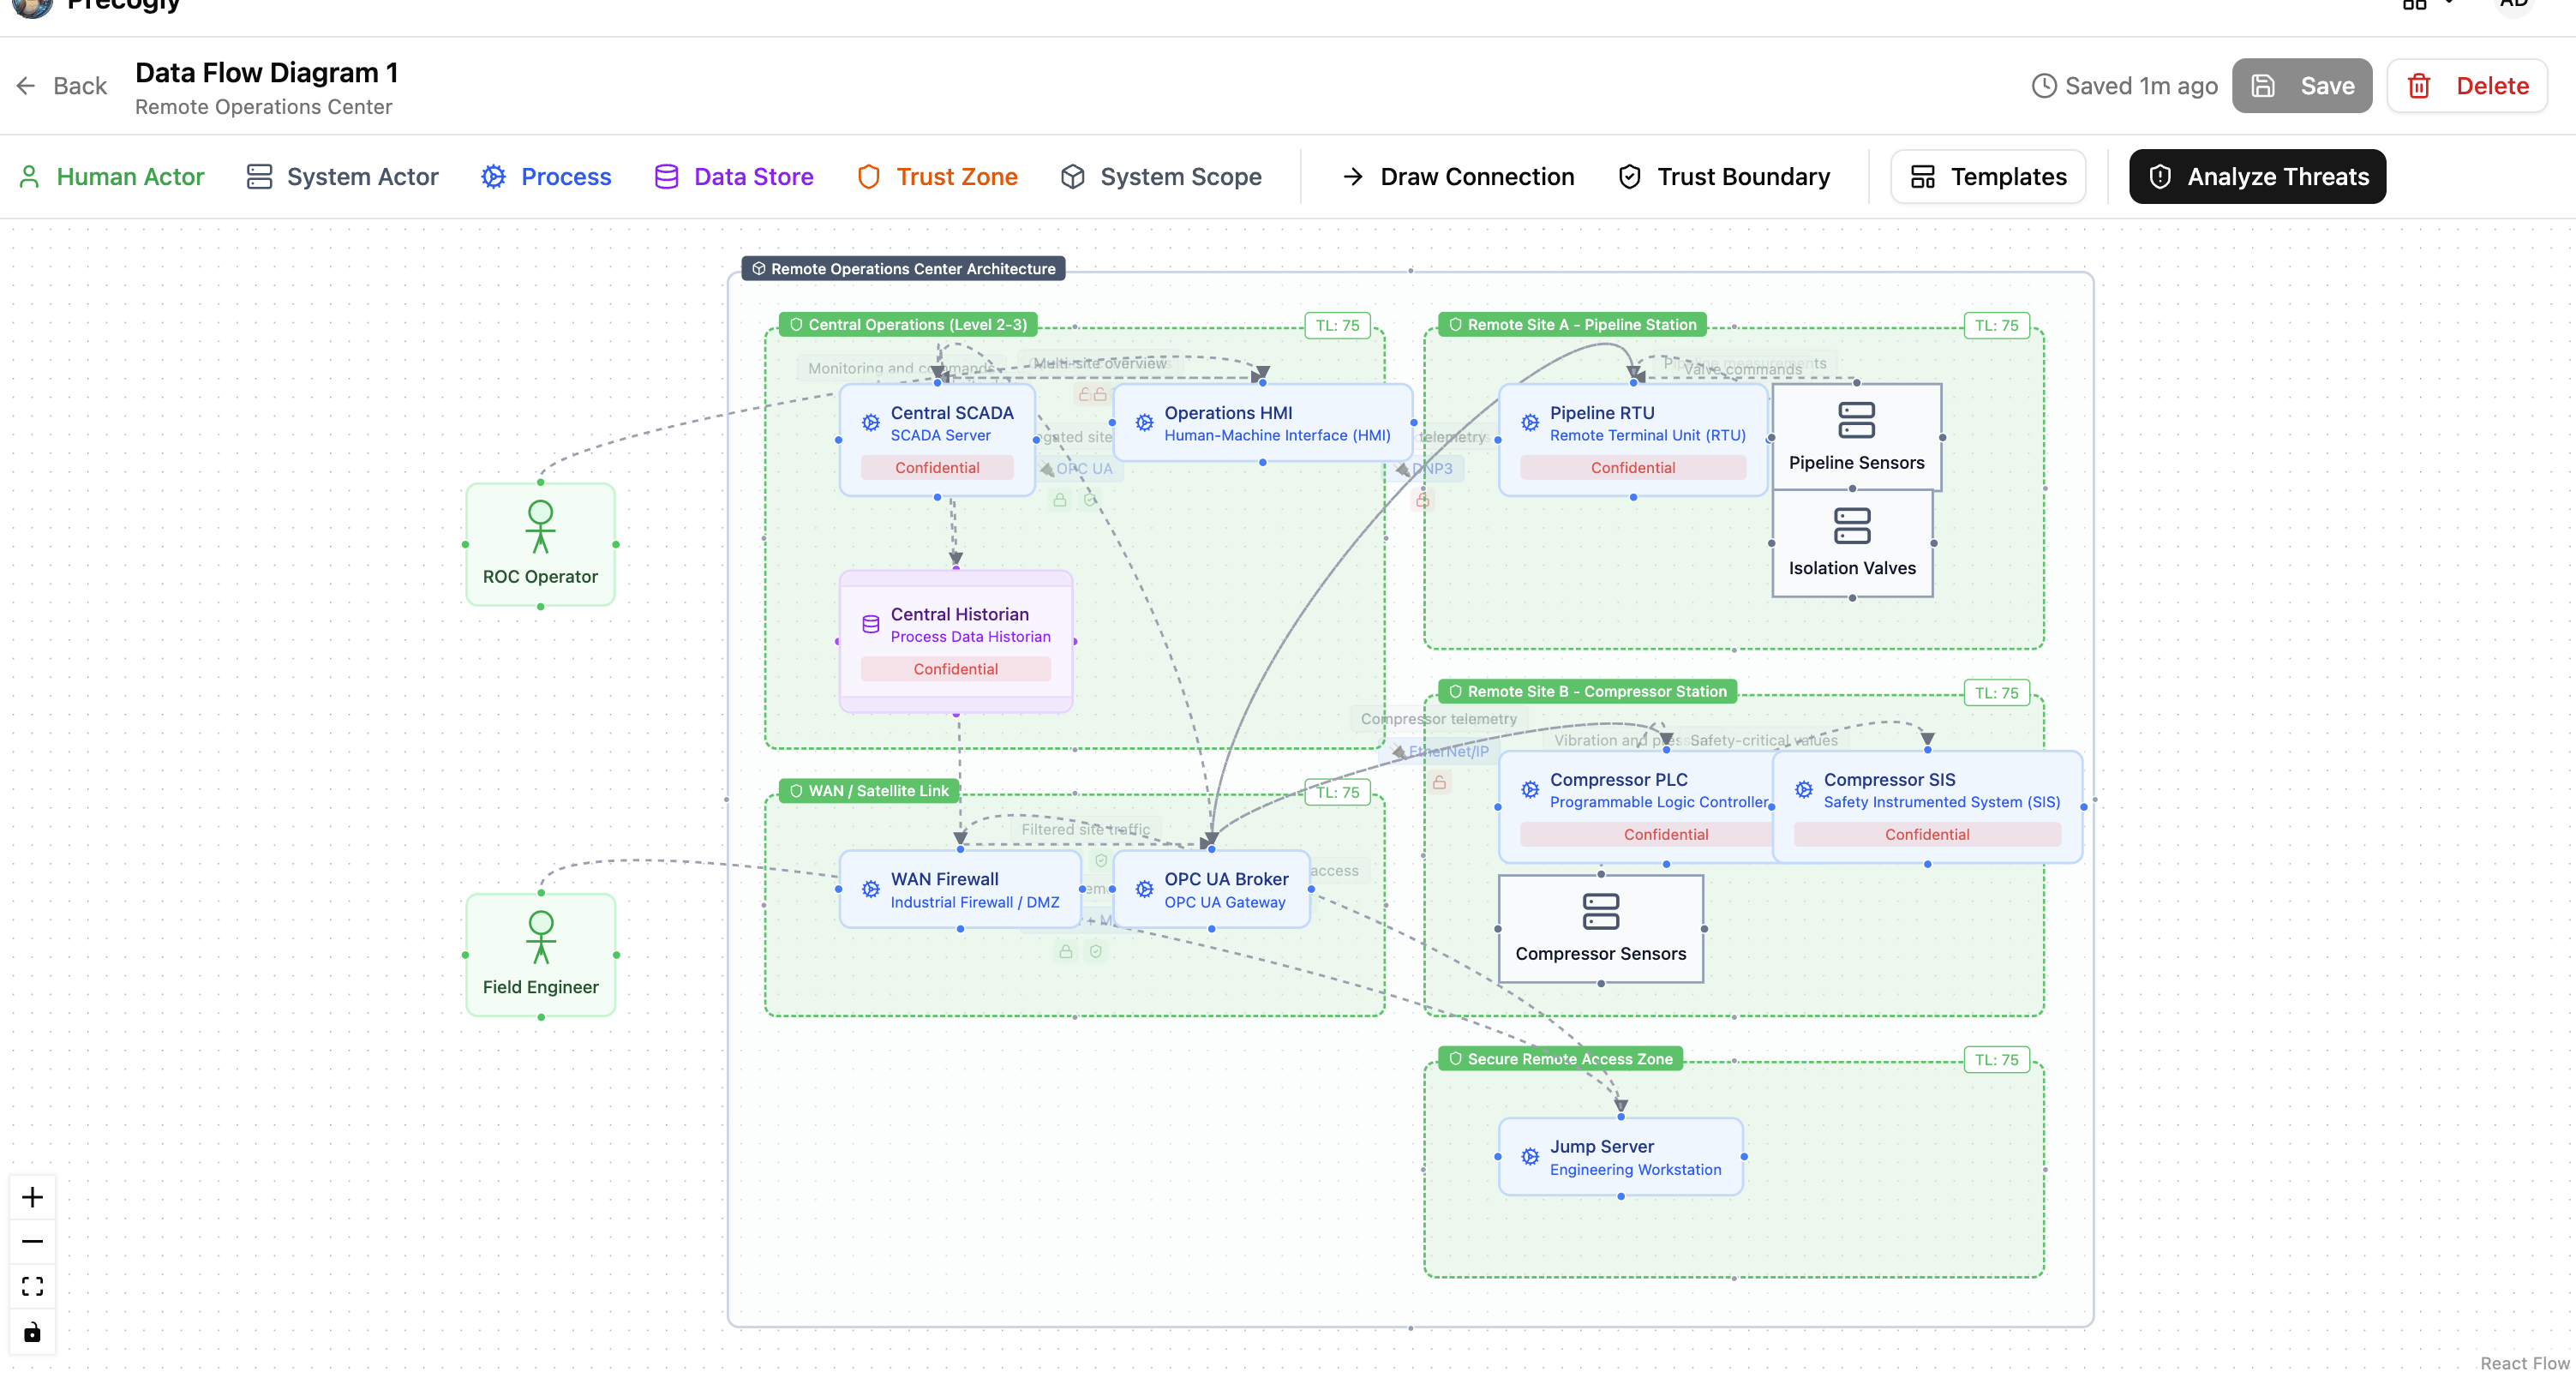
Task: Click the Compressor SIS Confidential badge
Action: pyautogui.click(x=1927, y=835)
